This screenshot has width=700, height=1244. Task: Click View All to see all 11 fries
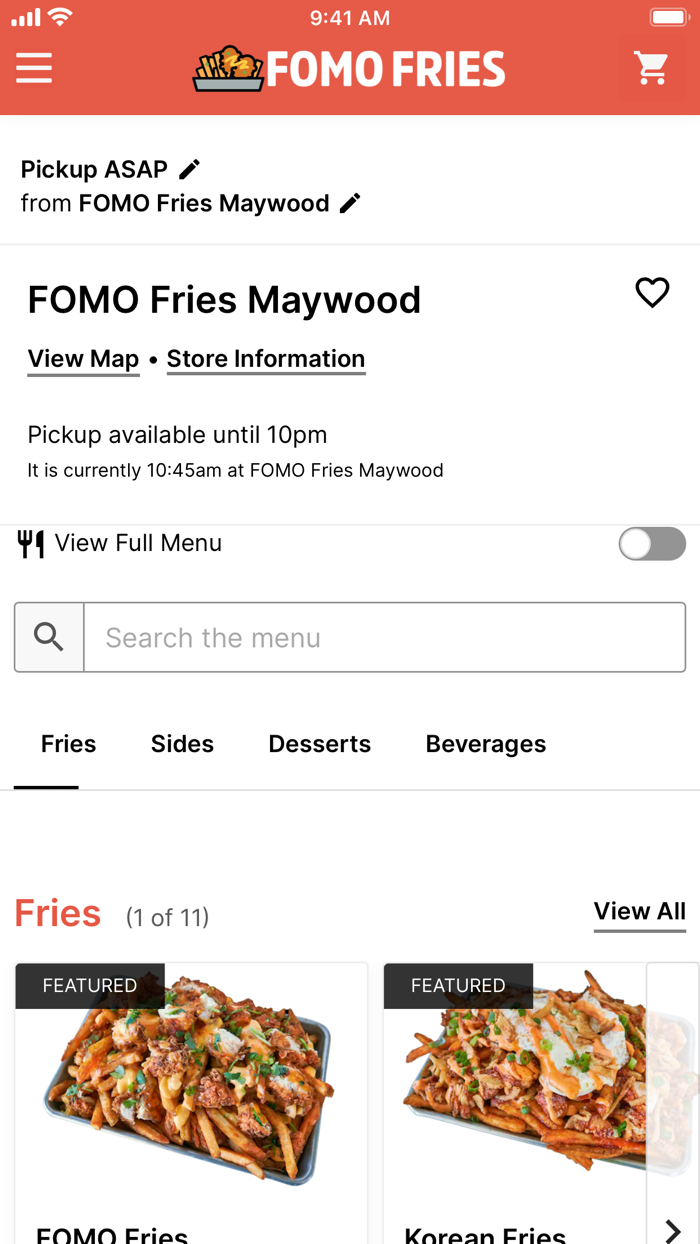click(x=639, y=911)
